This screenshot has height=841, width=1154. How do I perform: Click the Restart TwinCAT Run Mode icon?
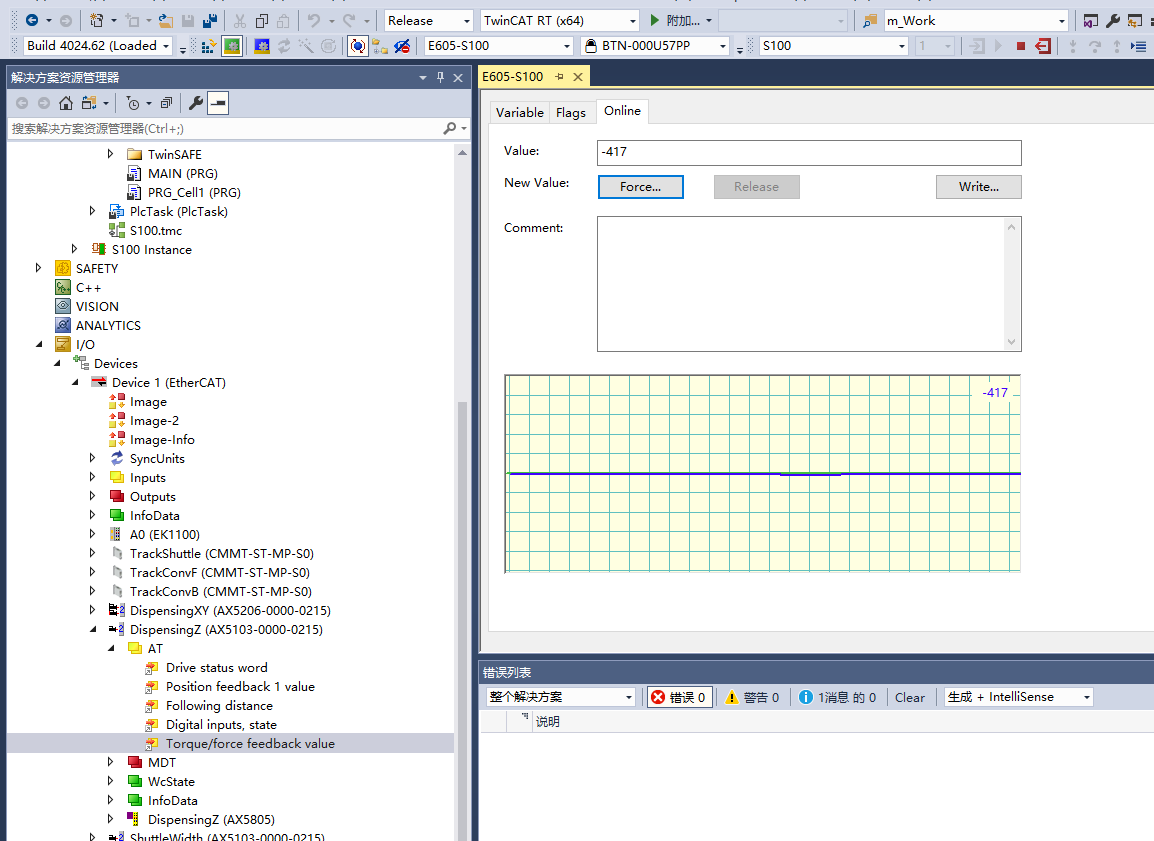231,46
